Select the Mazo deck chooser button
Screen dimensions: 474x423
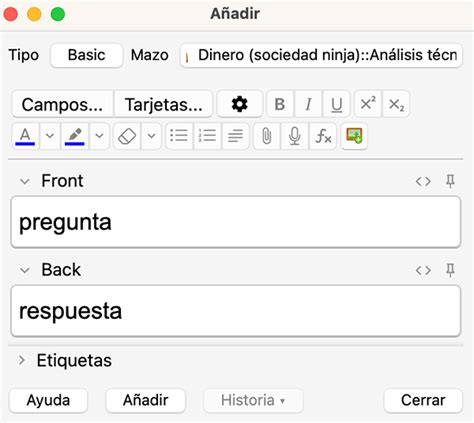tap(321, 55)
